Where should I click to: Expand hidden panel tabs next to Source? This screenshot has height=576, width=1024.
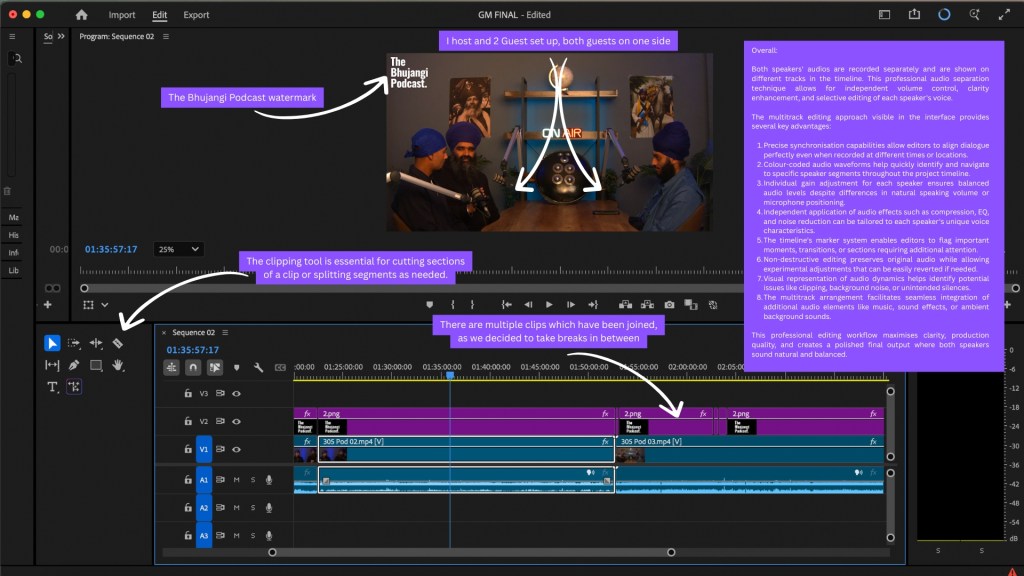(61, 36)
